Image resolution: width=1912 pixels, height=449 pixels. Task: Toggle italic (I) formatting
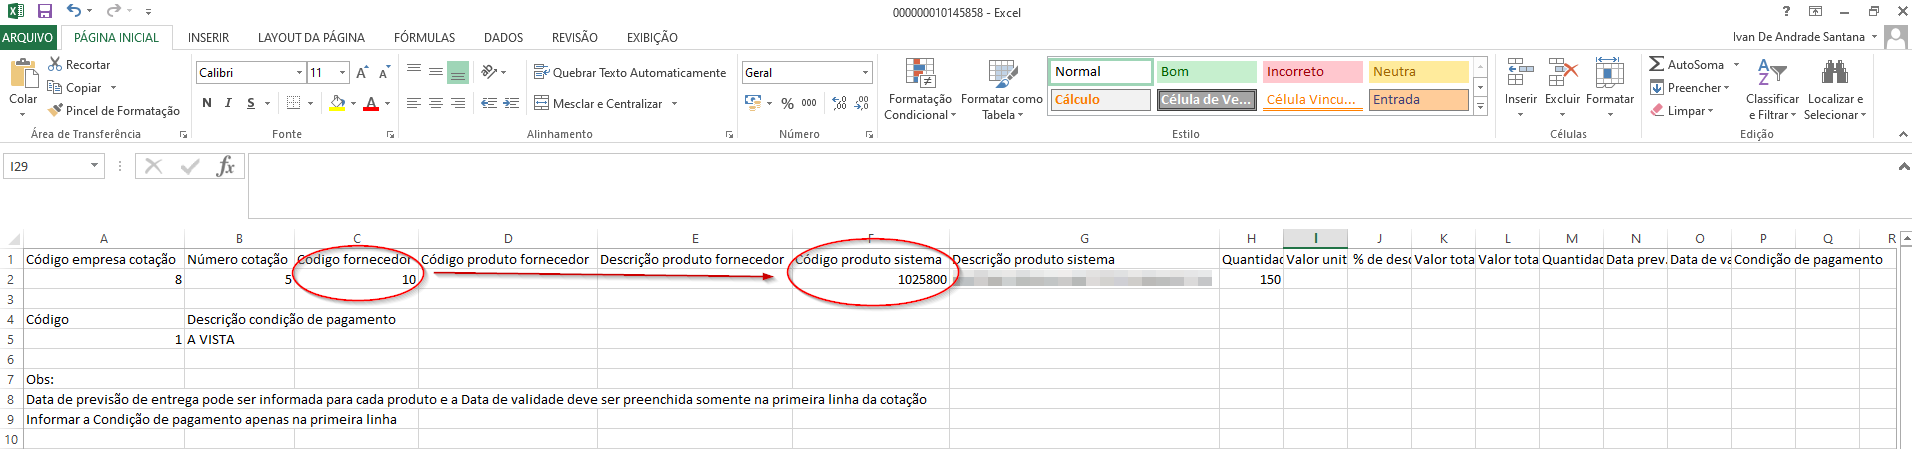click(228, 103)
